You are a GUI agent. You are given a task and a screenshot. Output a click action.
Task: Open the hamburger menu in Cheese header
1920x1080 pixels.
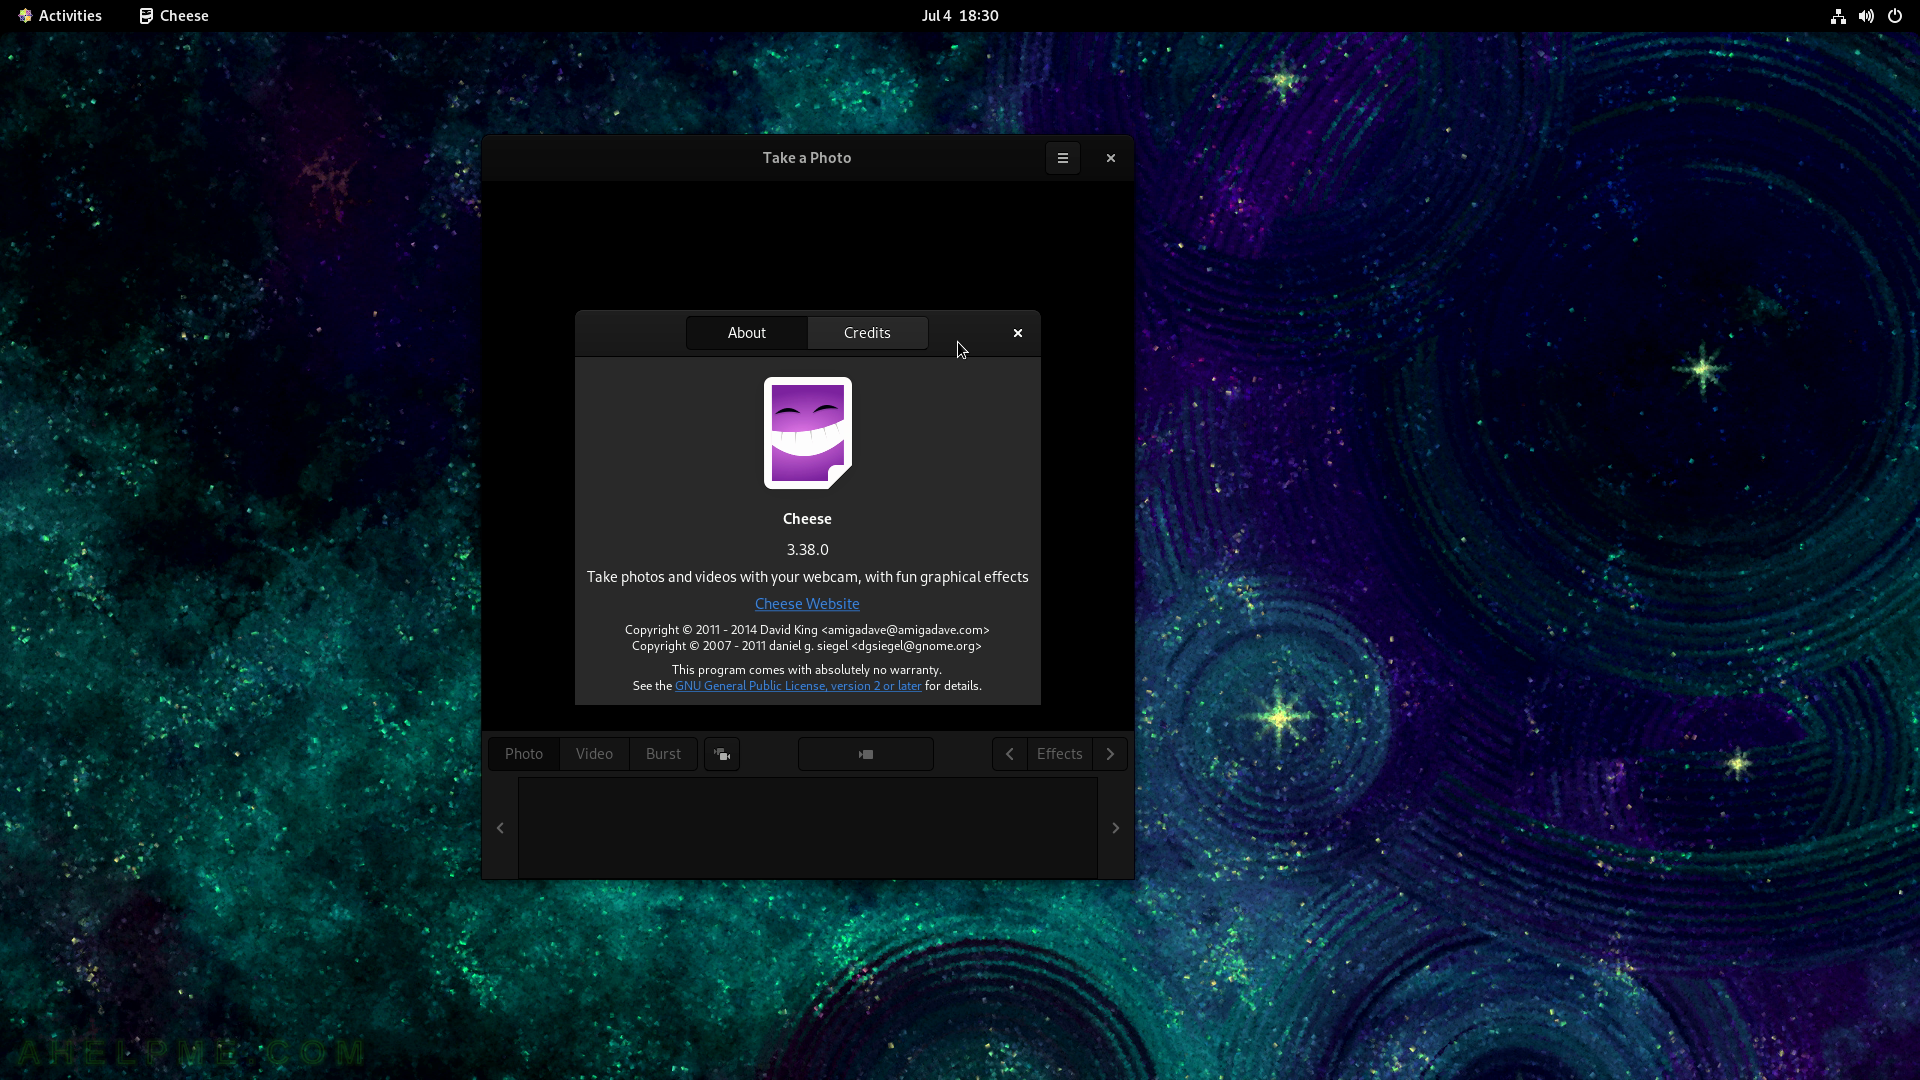click(x=1062, y=158)
